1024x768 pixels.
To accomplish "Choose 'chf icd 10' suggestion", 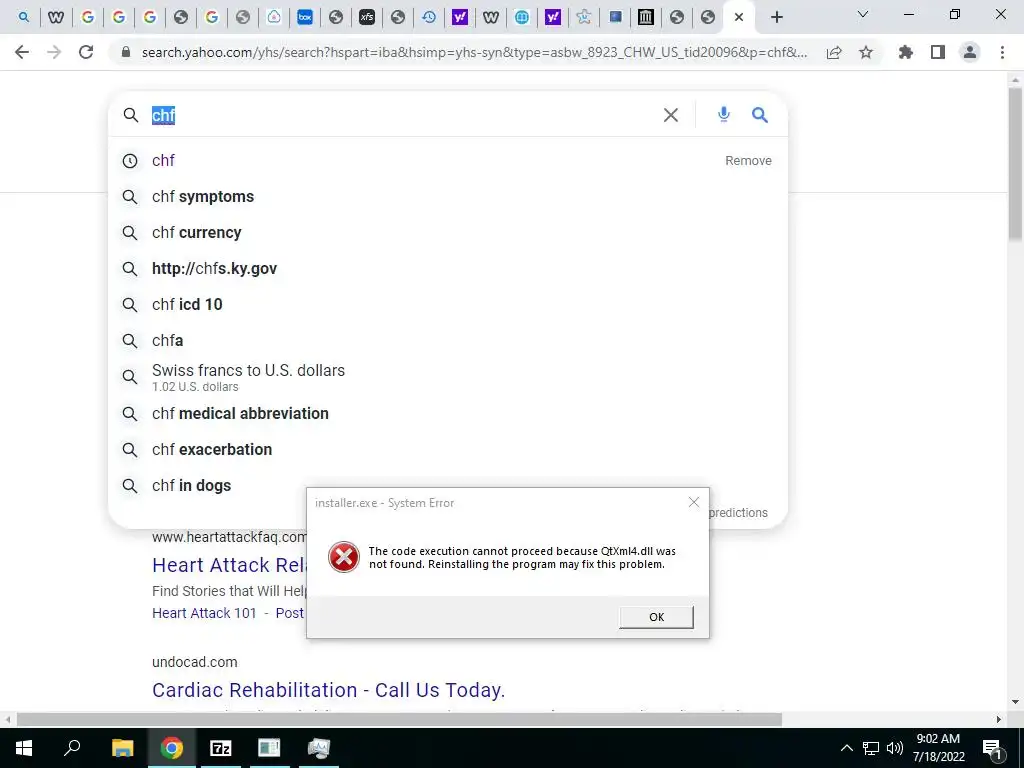I will tap(447, 304).
